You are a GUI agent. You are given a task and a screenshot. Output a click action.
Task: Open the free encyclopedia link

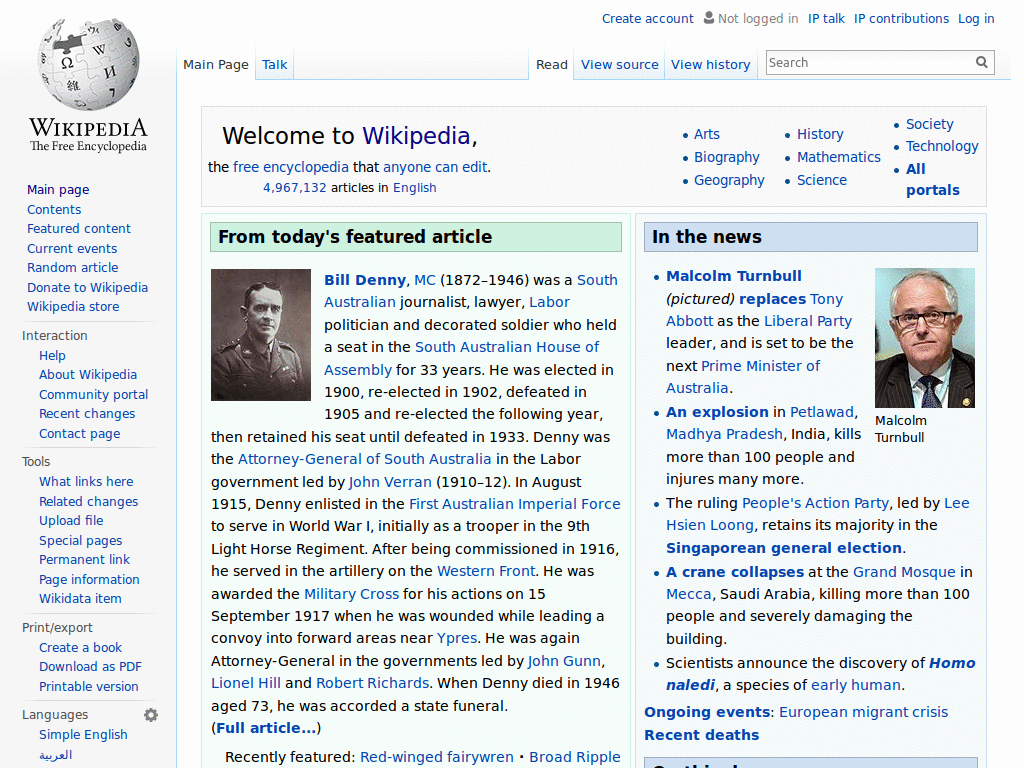(291, 167)
